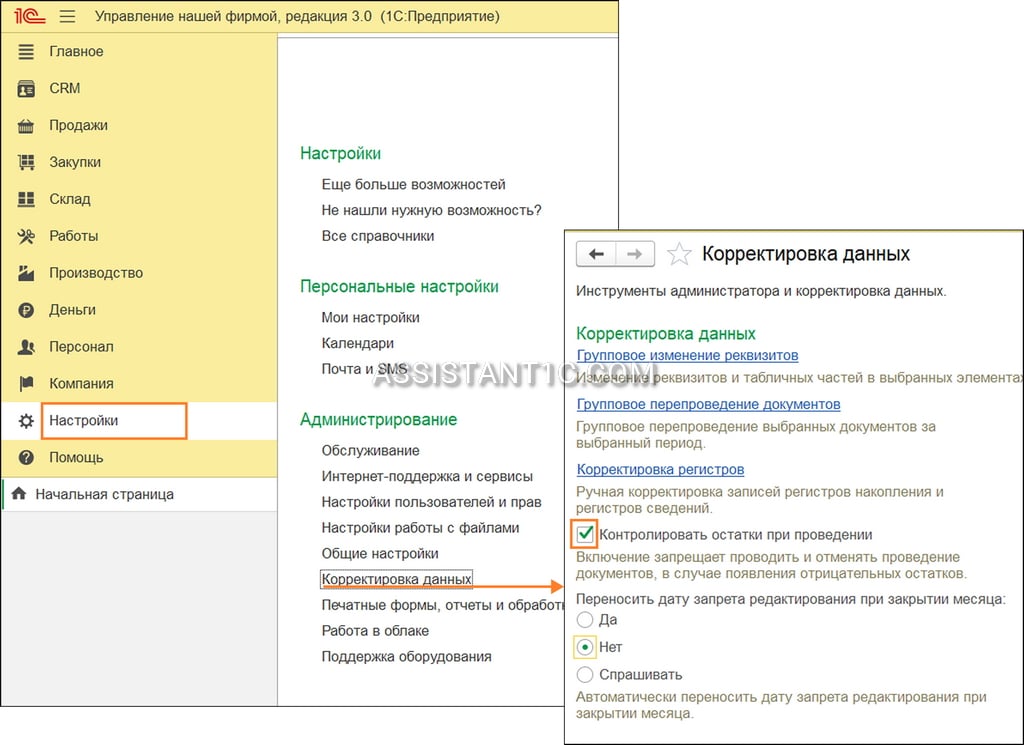
Task: Toggle Контролировать остатки при проведении checkbox
Action: (x=584, y=535)
